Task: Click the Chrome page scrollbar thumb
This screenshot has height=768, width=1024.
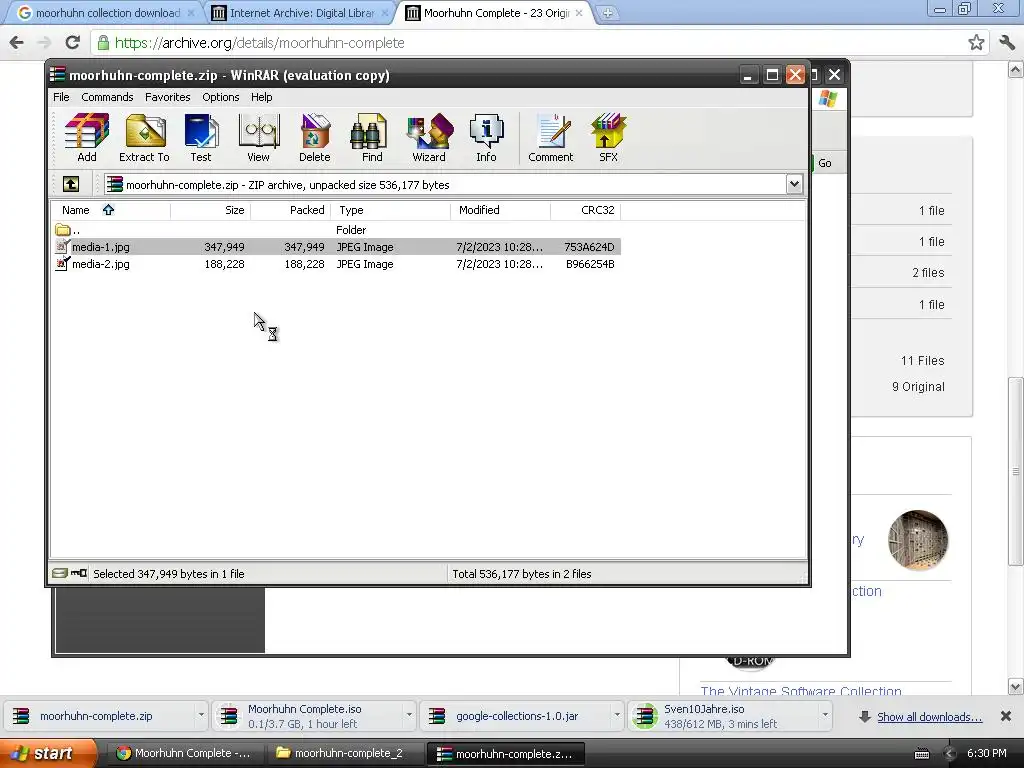Action: tap(1015, 472)
